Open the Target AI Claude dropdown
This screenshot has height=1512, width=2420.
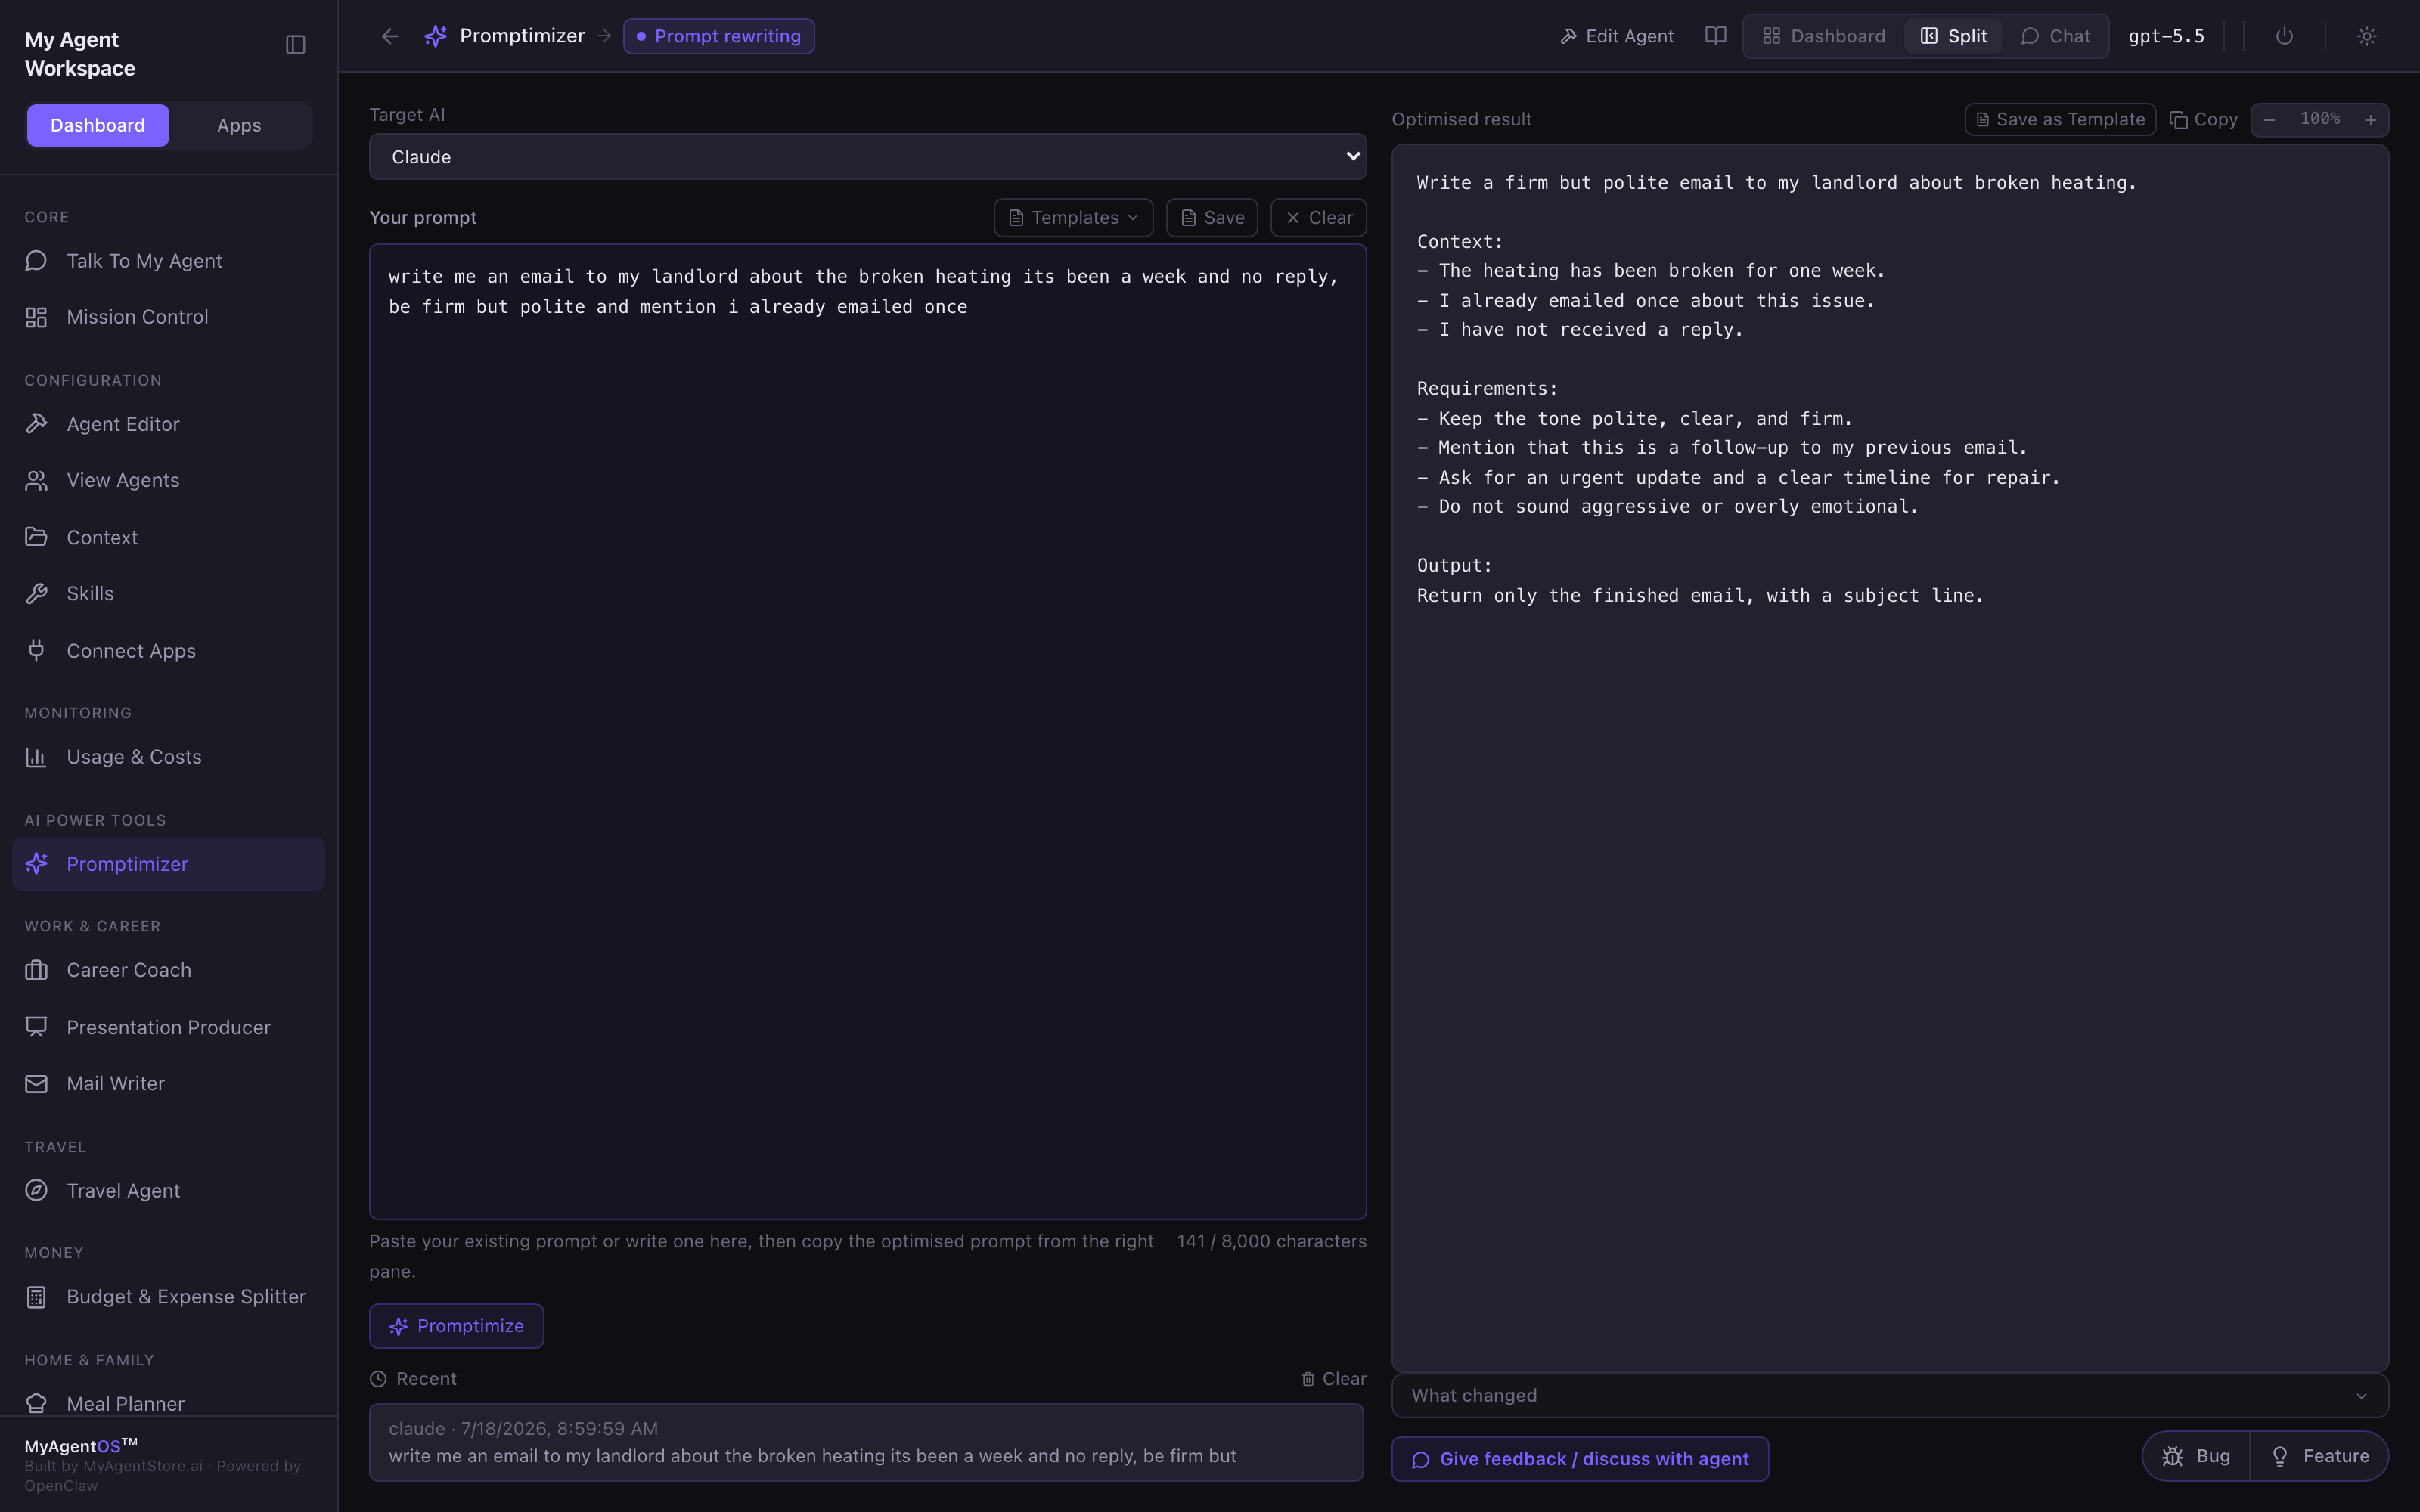(867, 157)
